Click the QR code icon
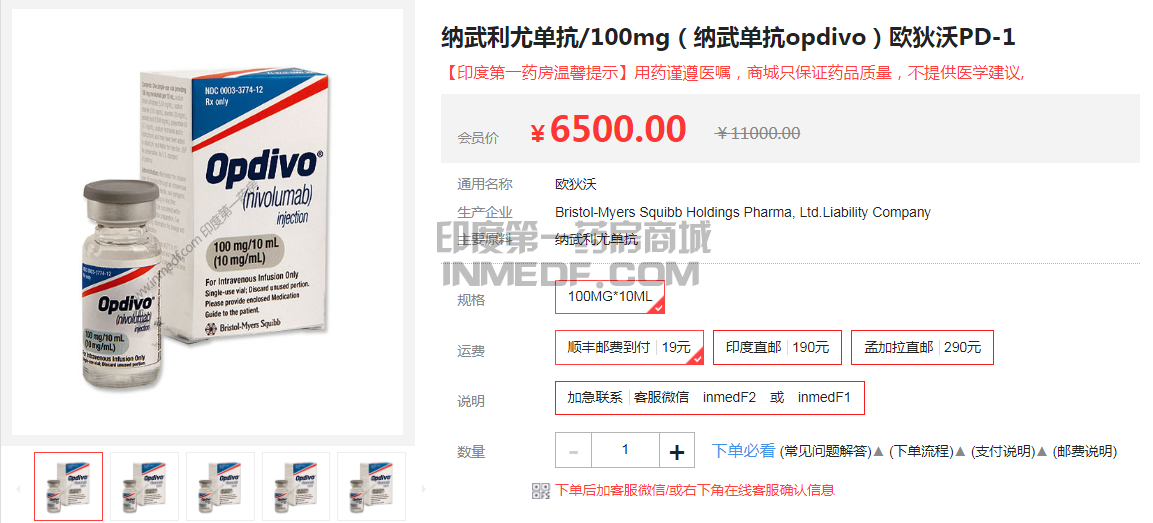The height and width of the screenshot is (523, 1153). (540, 491)
